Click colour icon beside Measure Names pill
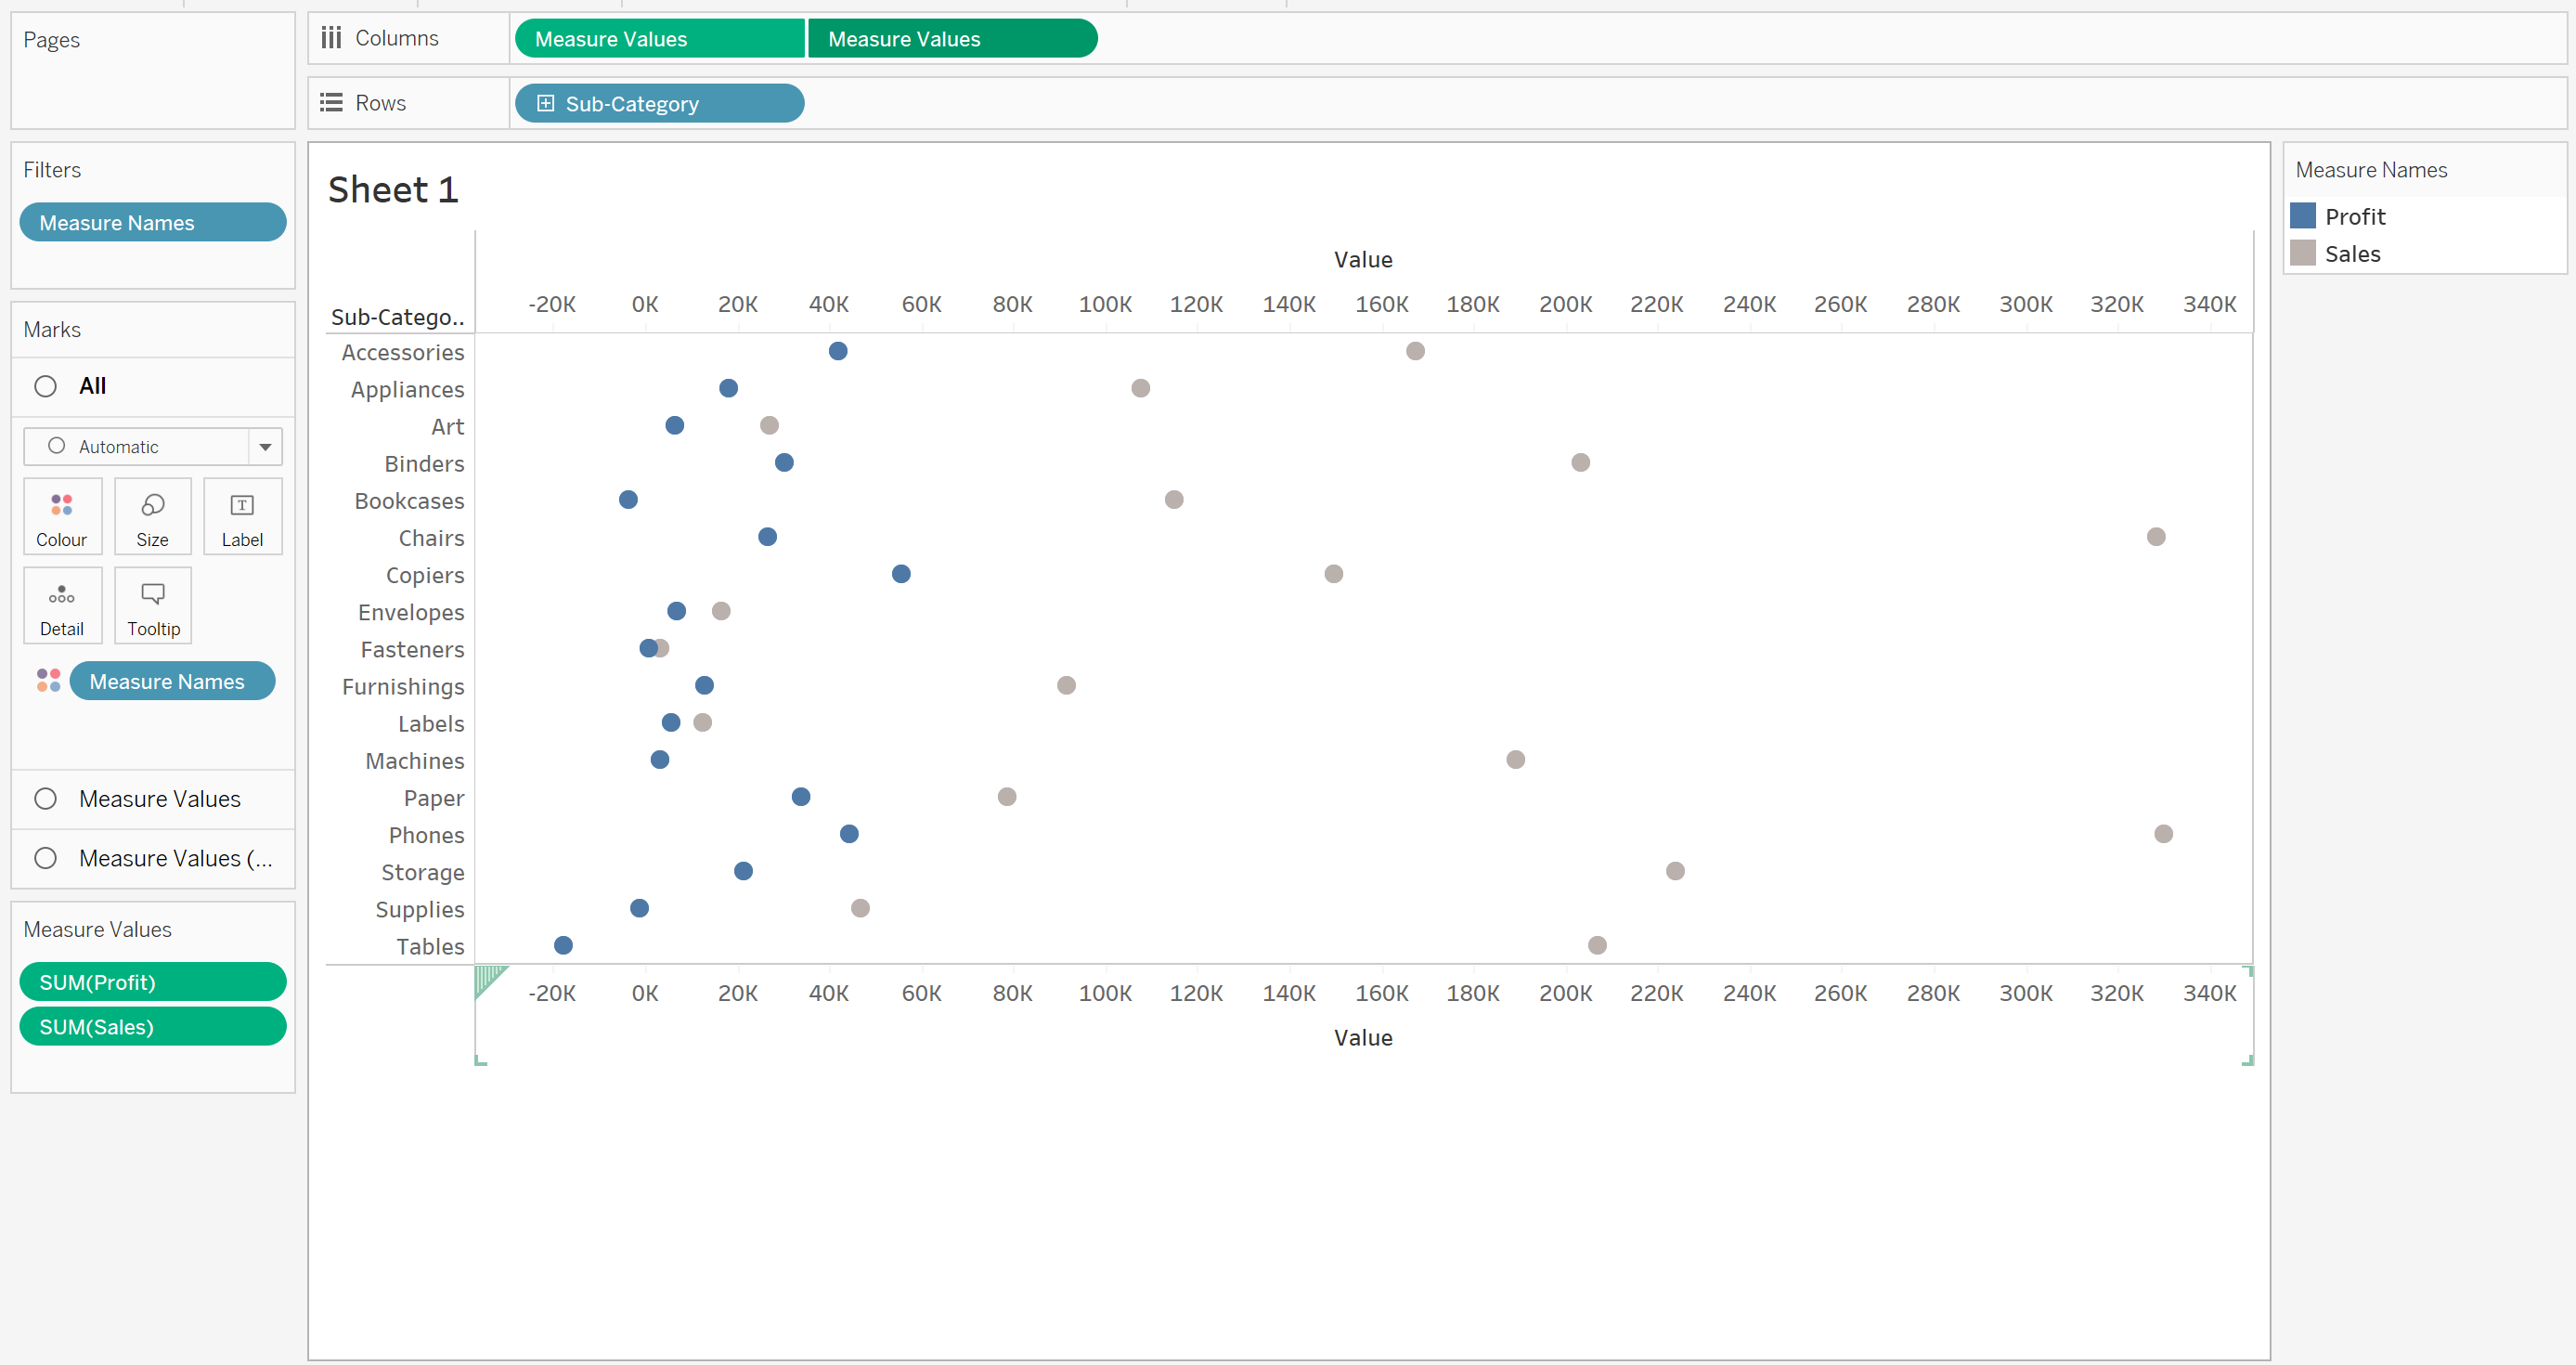This screenshot has height=1365, width=2576. 48,681
